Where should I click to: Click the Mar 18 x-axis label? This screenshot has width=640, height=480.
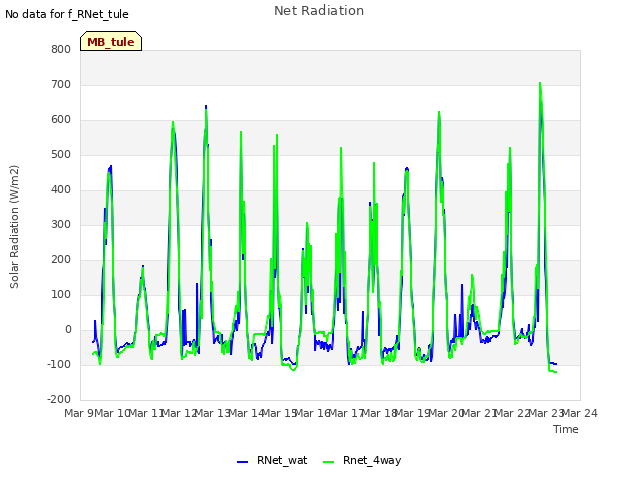(380, 413)
